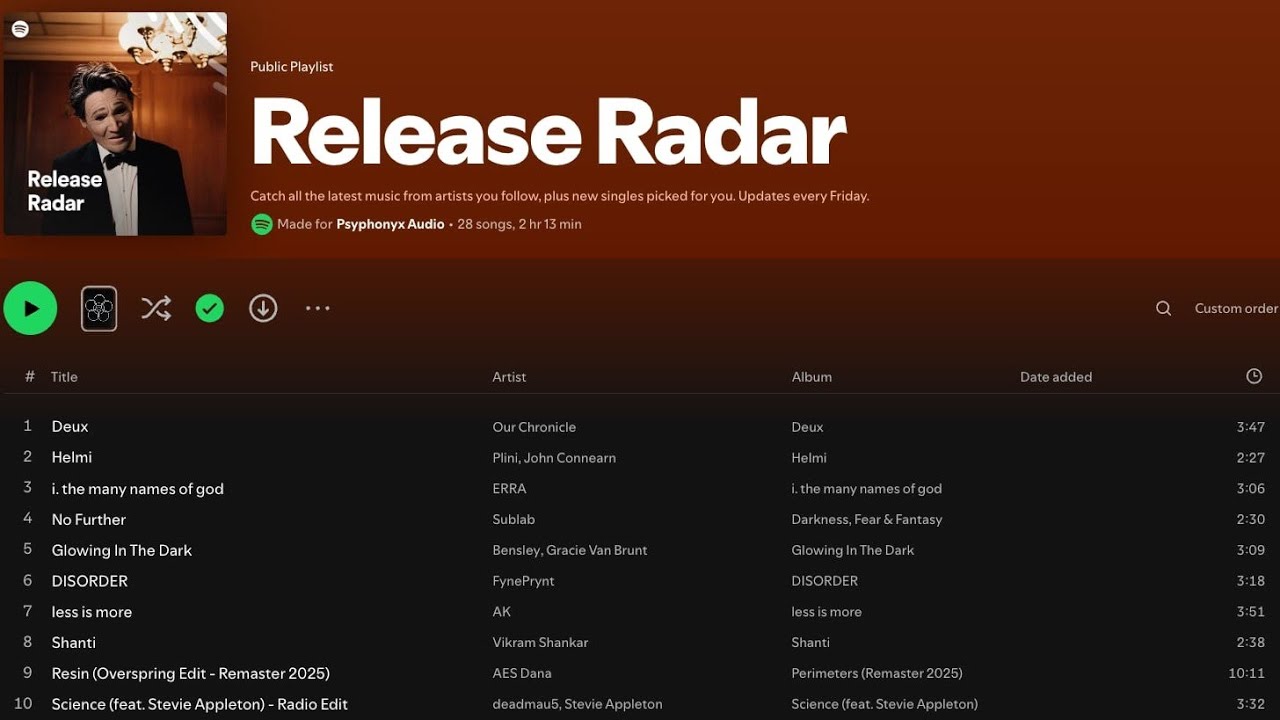Open artist Gracie Van Brunt
Image resolution: width=1280 pixels, height=720 pixels.
coord(598,550)
